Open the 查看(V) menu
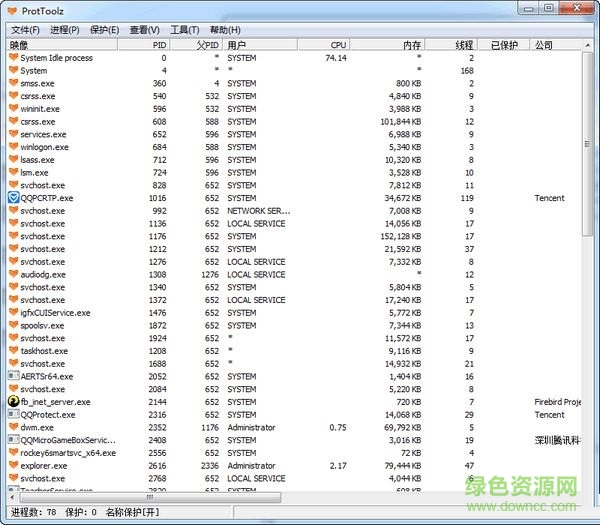Screen dimensions: 600x525 tap(144, 30)
